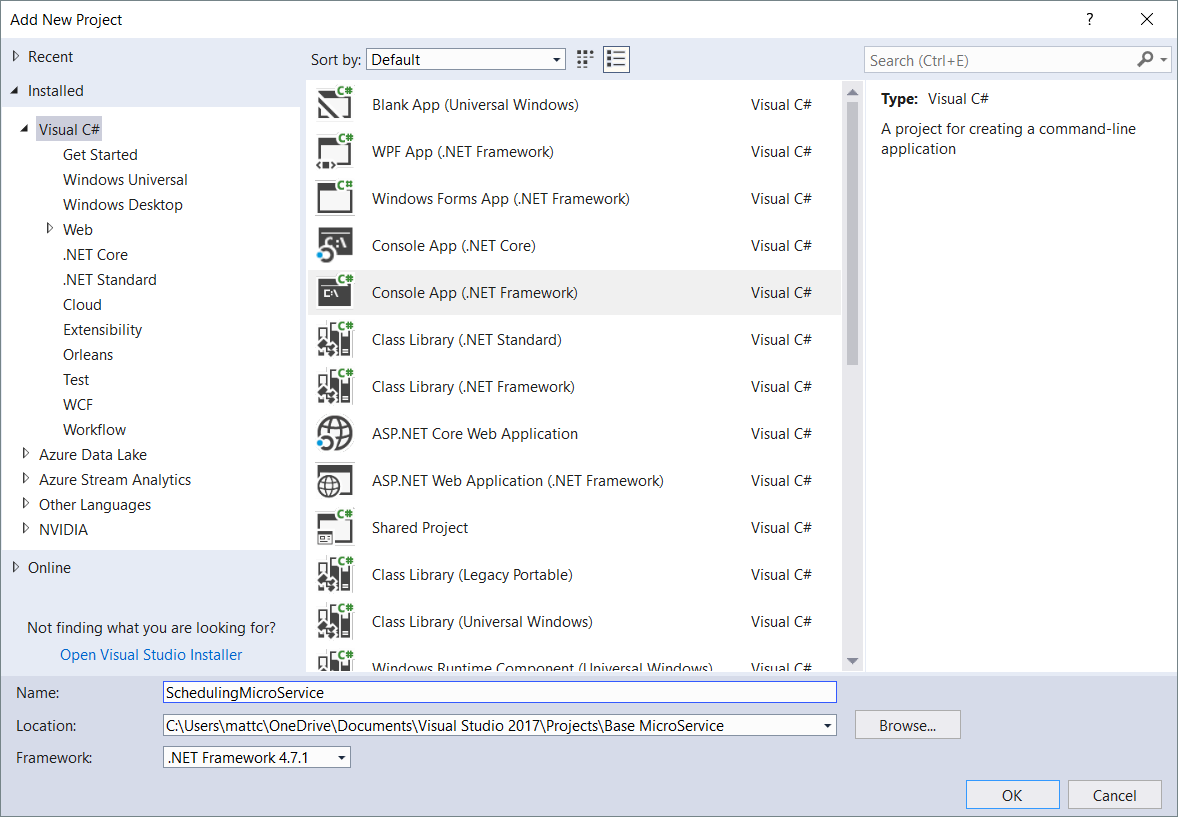Expand the Other Languages node
This screenshot has height=817, width=1178.
(x=26, y=504)
